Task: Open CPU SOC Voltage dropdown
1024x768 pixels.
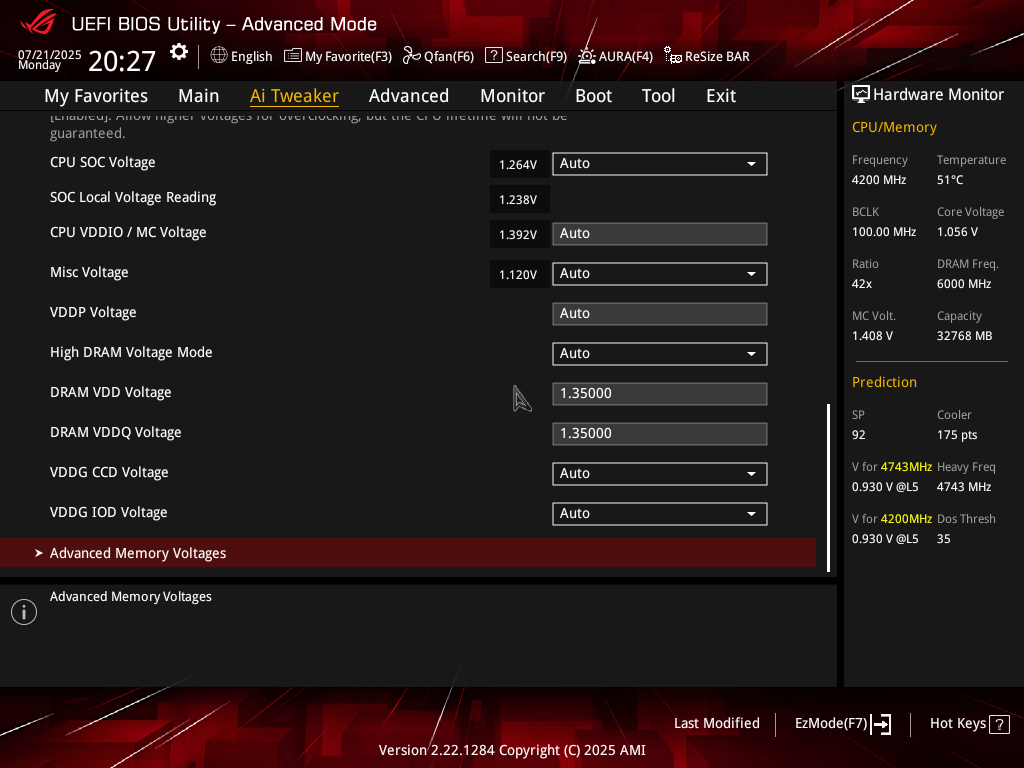Action: (x=660, y=164)
